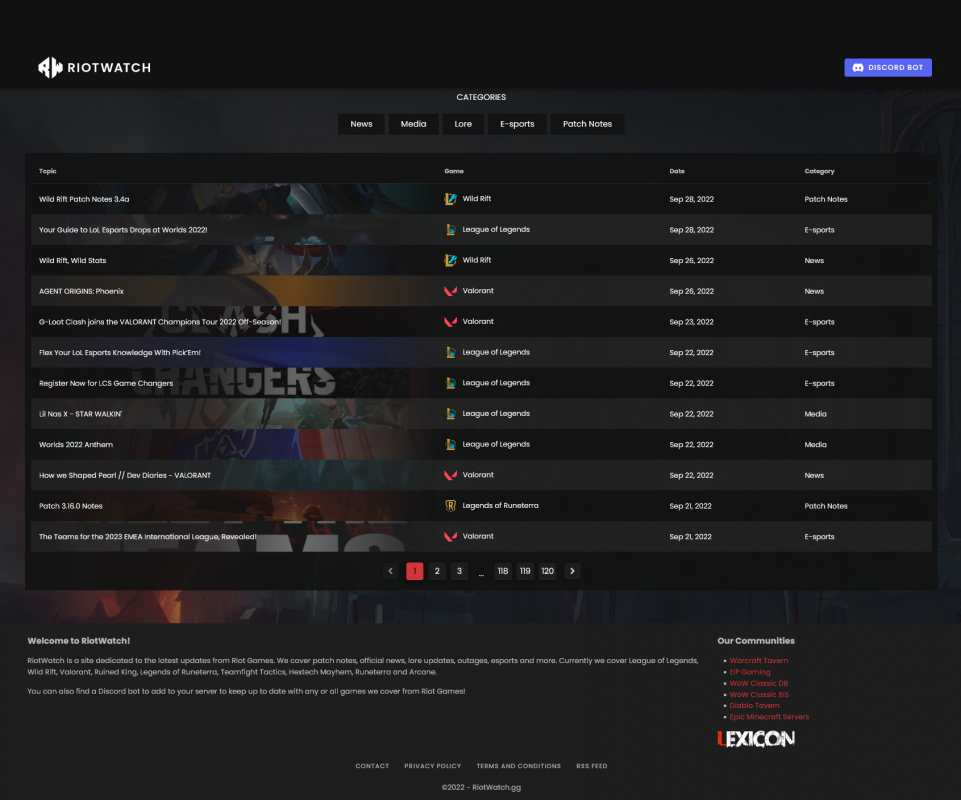
Task: Open How we Shaped Pearl topic
Action: click(x=125, y=475)
